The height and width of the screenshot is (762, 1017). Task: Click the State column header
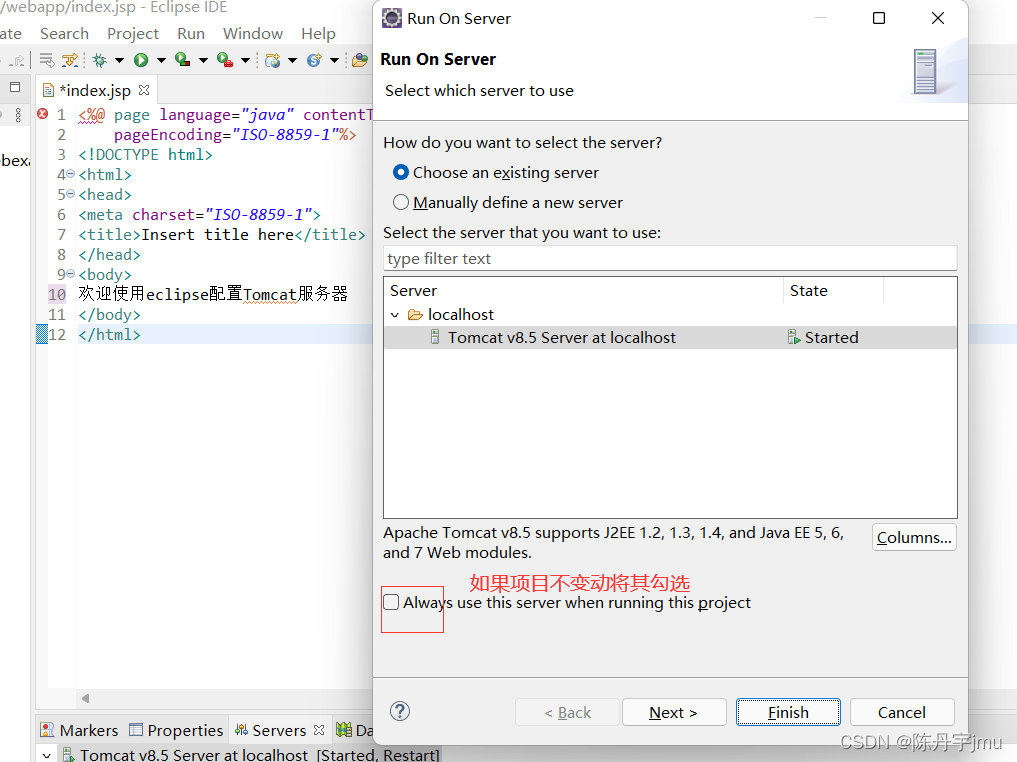tap(833, 291)
